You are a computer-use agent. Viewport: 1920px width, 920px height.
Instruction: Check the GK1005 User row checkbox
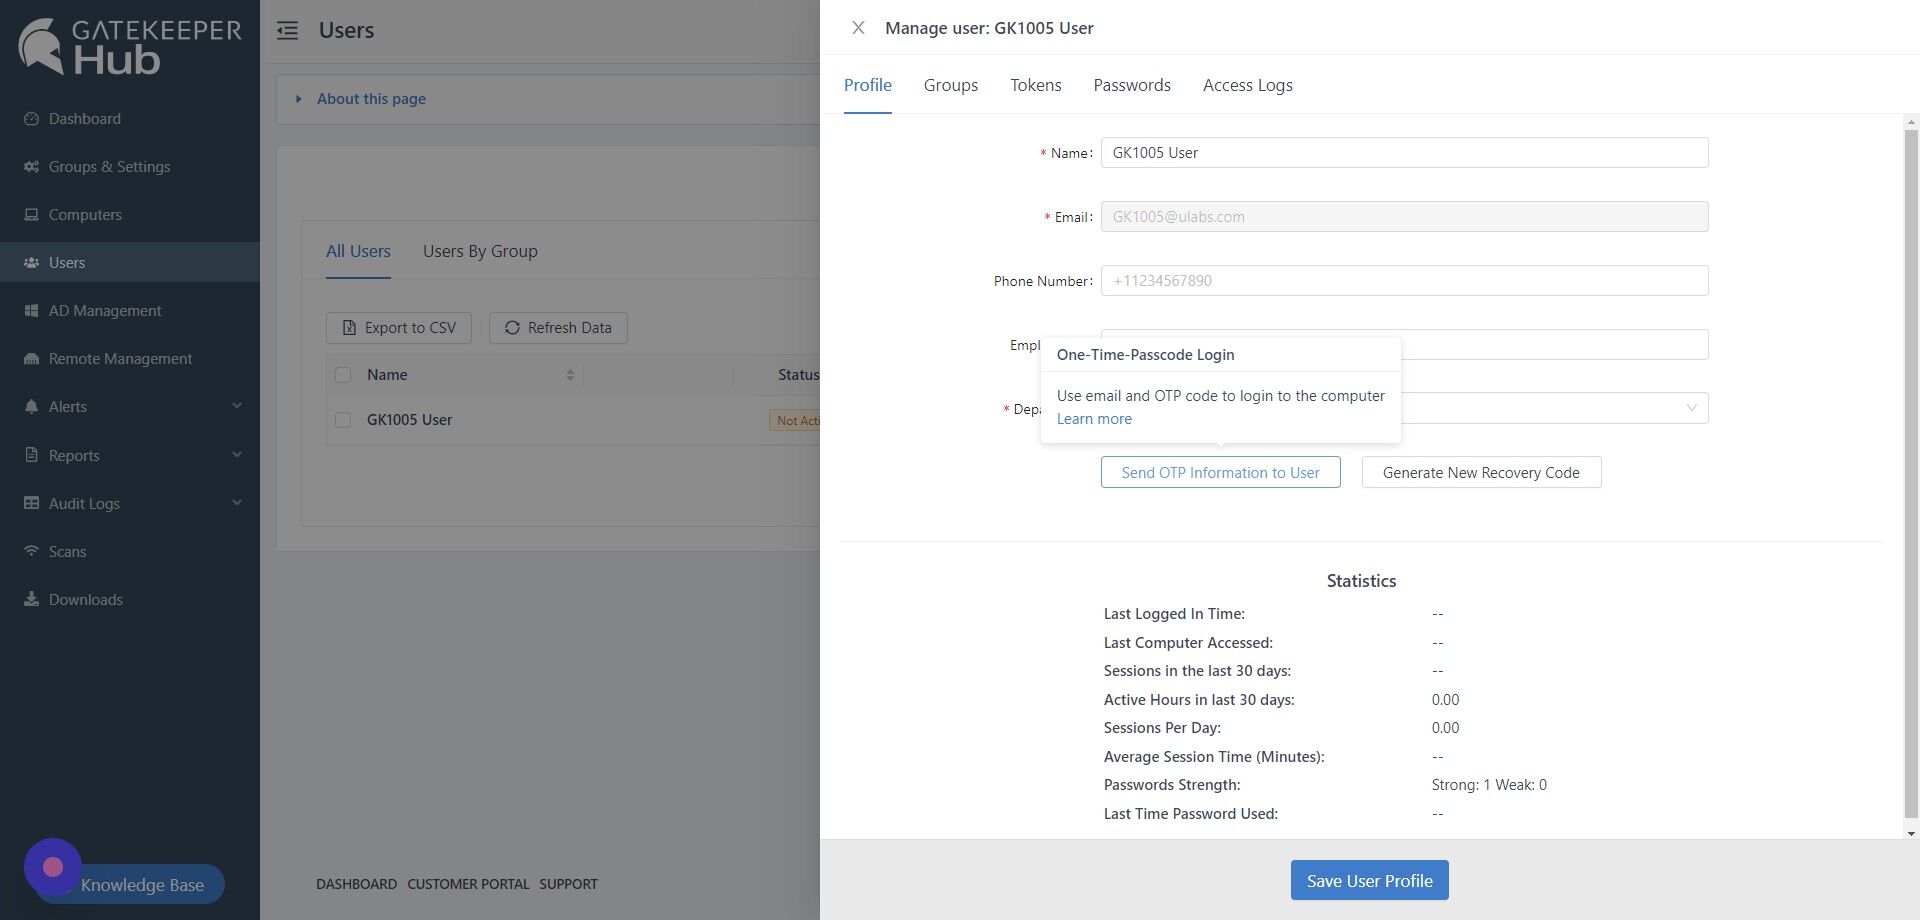(343, 420)
